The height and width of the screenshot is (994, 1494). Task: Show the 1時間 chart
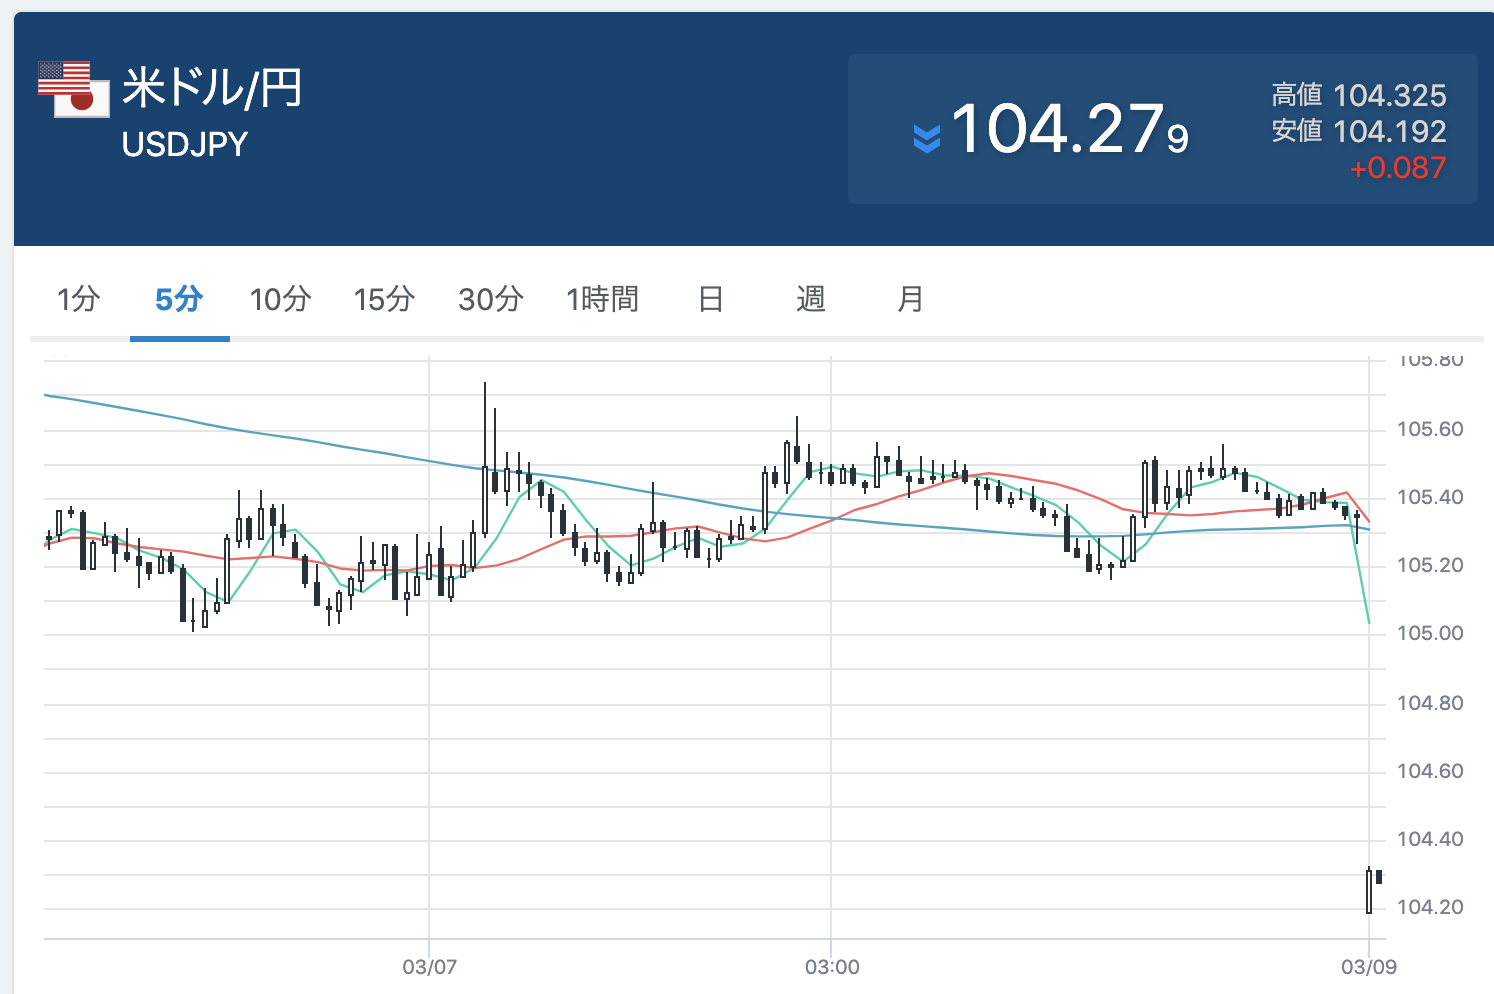pyautogui.click(x=602, y=299)
